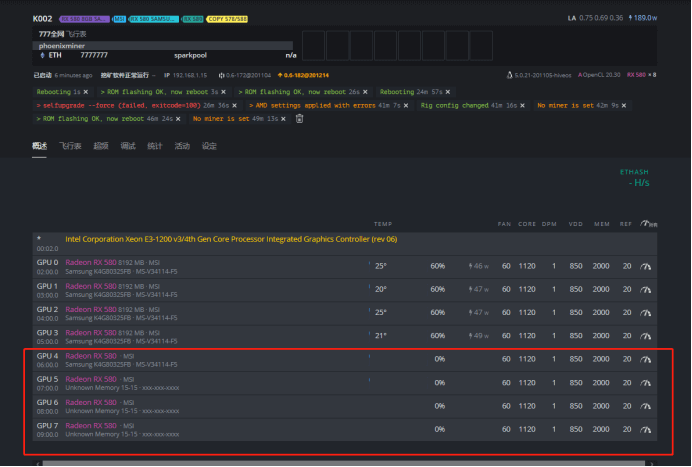The height and width of the screenshot is (467, 692).
Task: Click the overclock-all gauge in table header
Action: pos(648,223)
